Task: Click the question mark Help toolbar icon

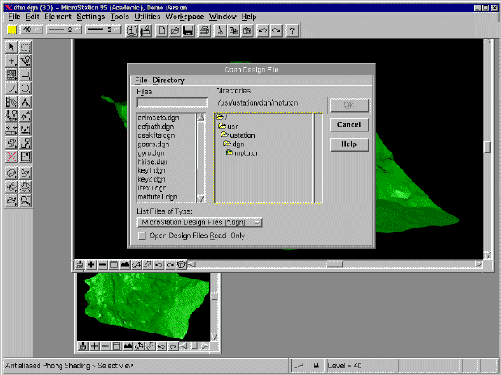Action: (x=292, y=31)
